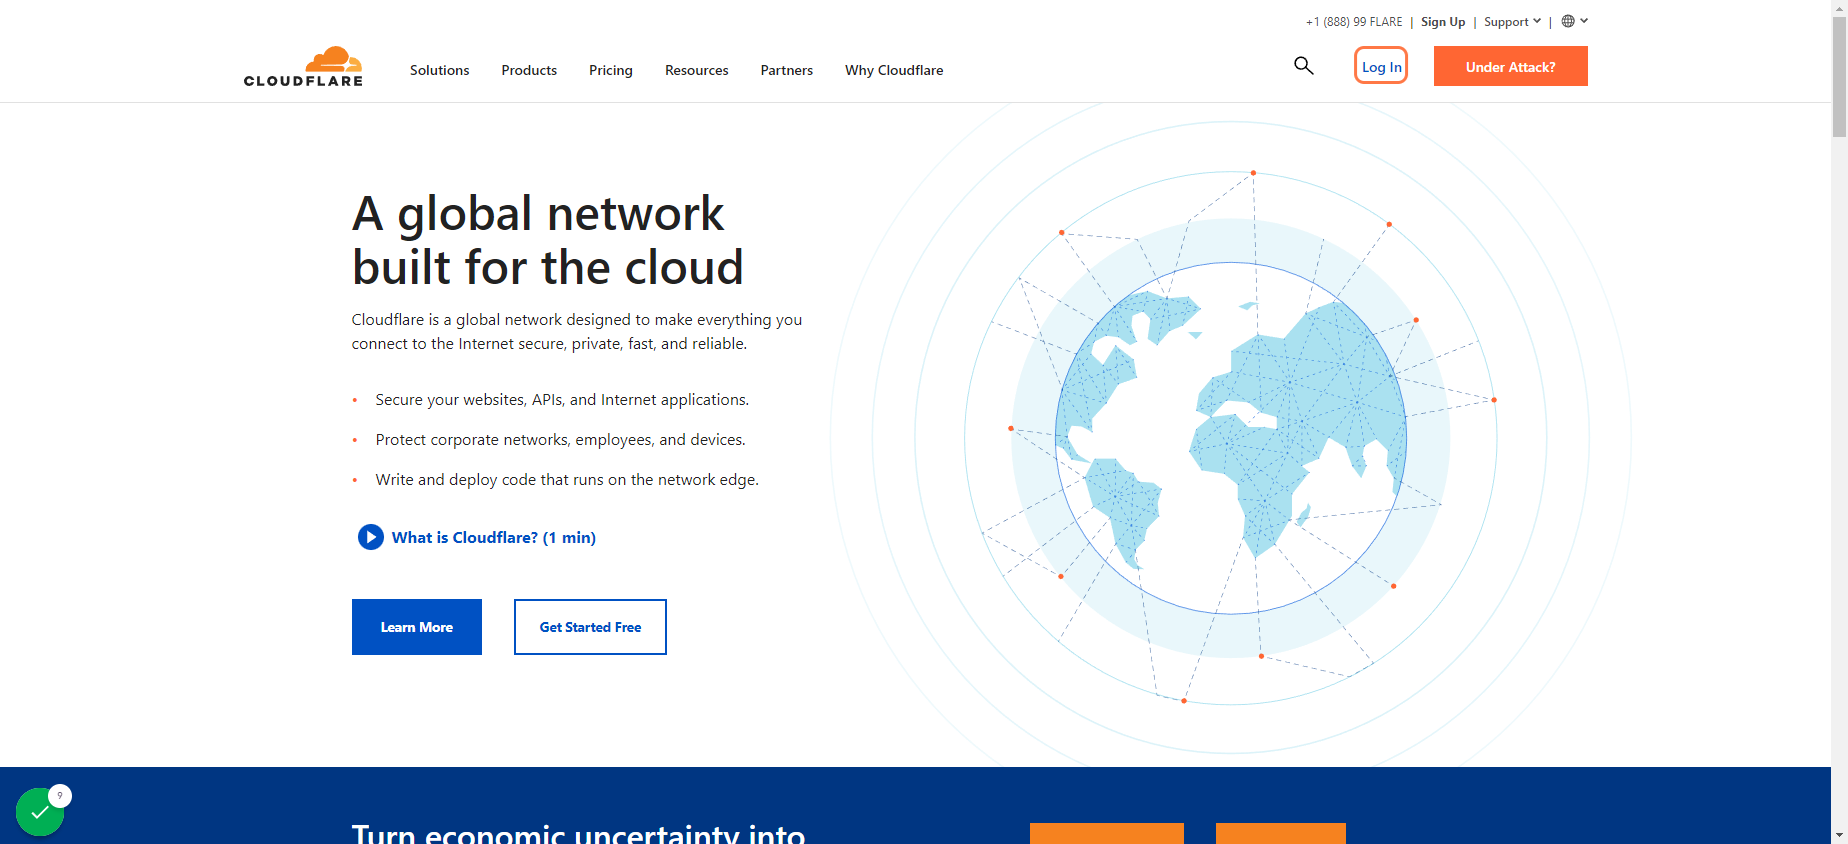Click text "Write and deploy code that runs on the network edge."
This screenshot has width=1848, height=844.
pos(567,479)
